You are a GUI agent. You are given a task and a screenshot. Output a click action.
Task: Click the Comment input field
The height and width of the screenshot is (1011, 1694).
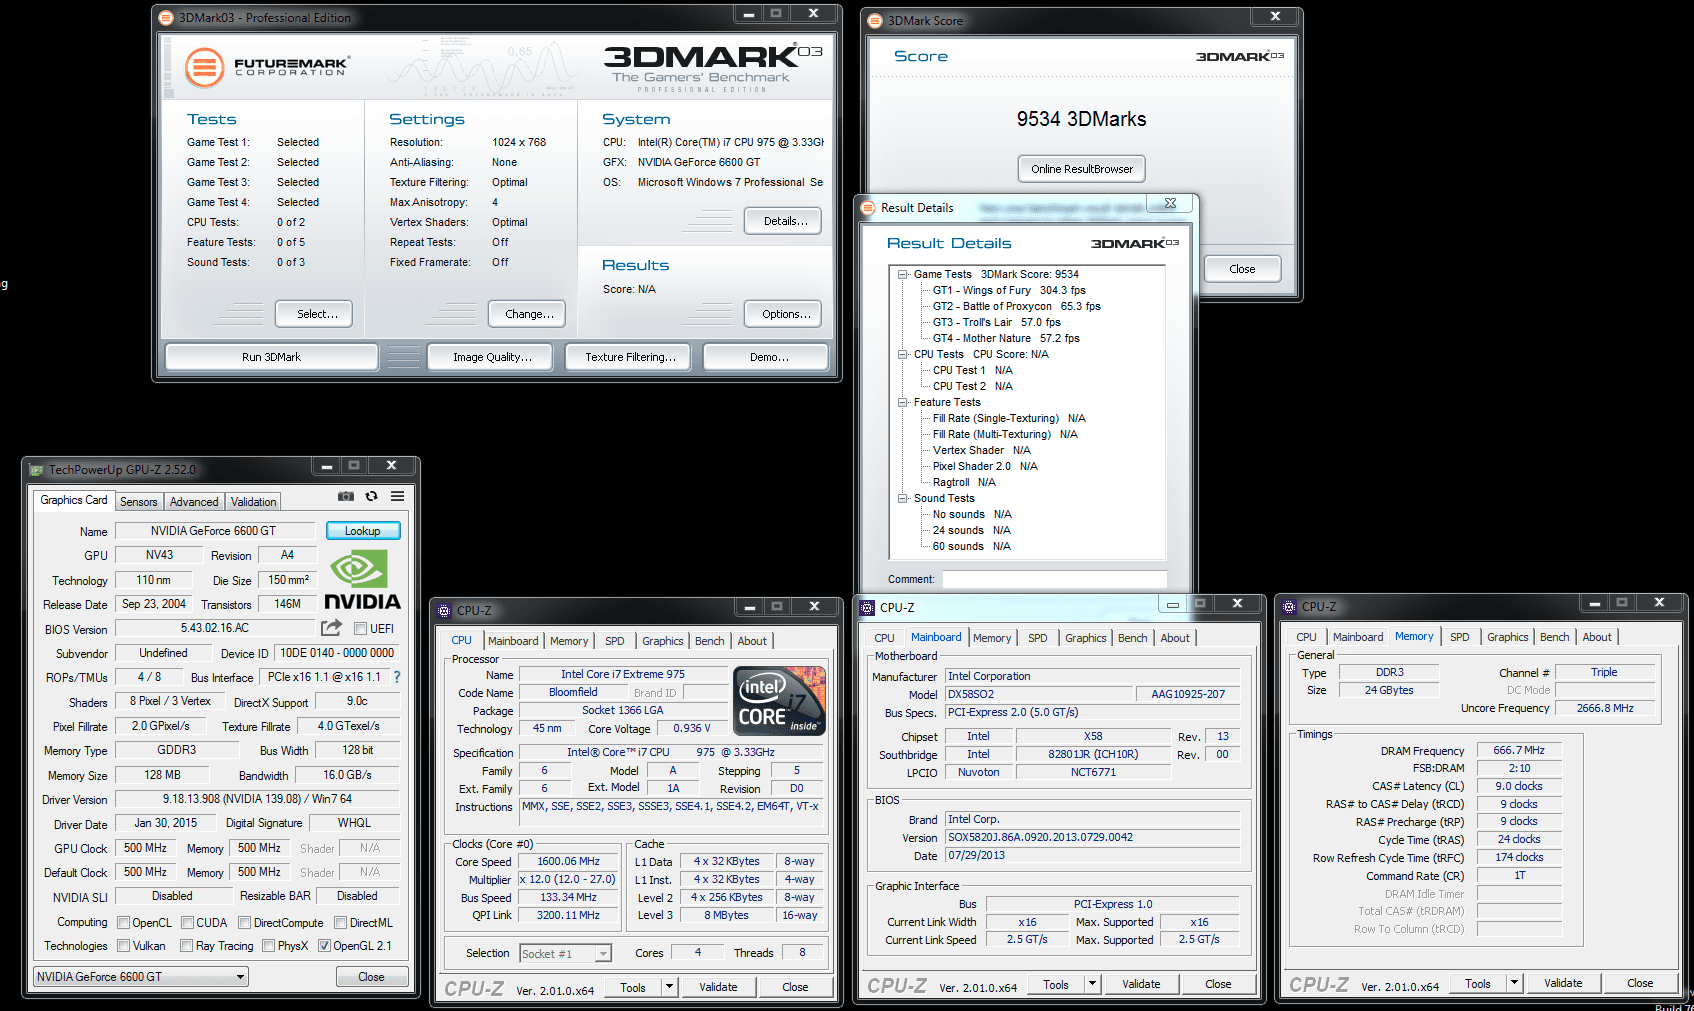tap(1054, 579)
